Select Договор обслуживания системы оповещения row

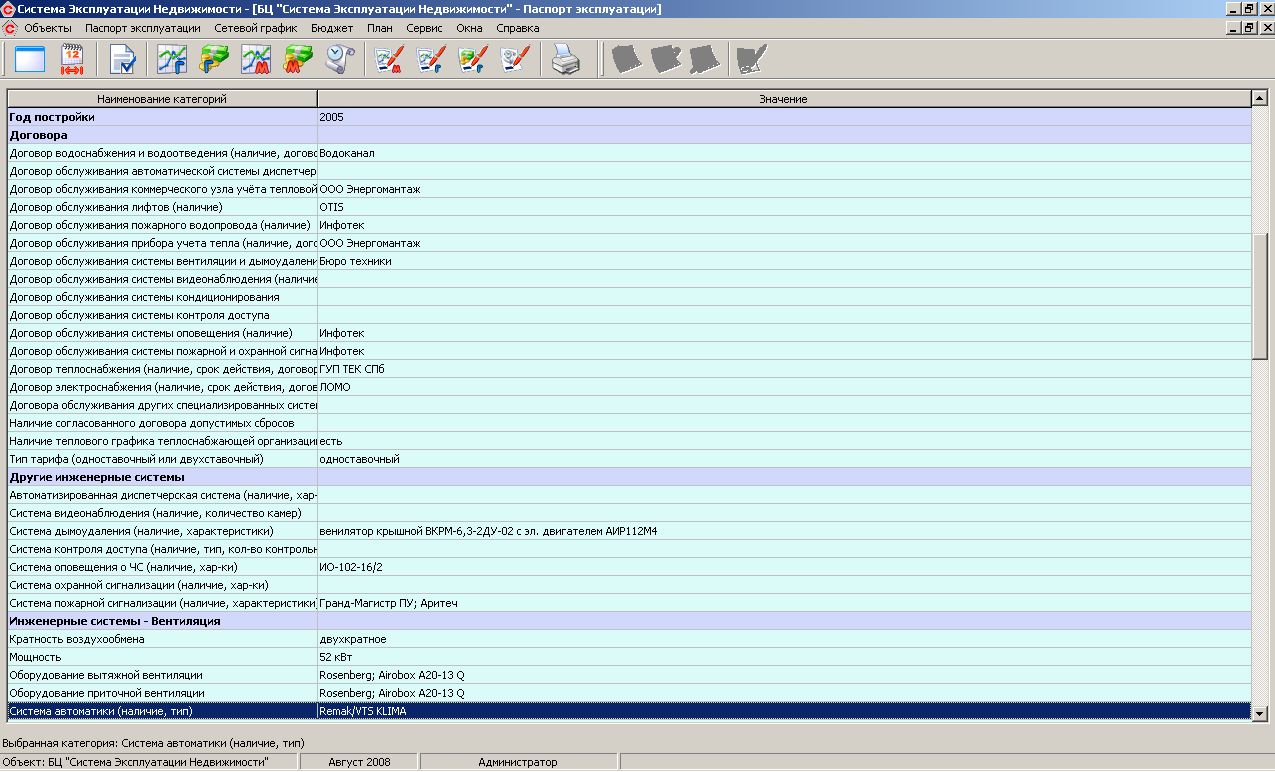click(629, 333)
